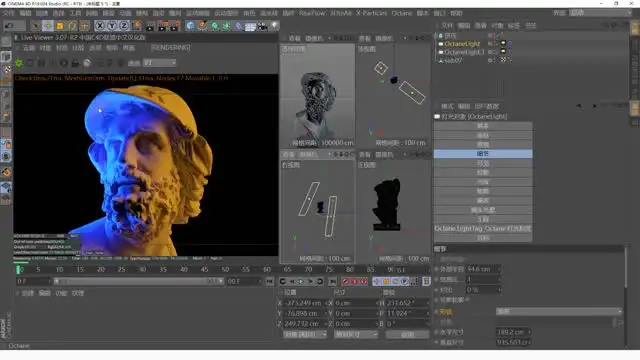Toggle autokeying red button
The width and height of the screenshot is (640, 360).
[354, 281]
